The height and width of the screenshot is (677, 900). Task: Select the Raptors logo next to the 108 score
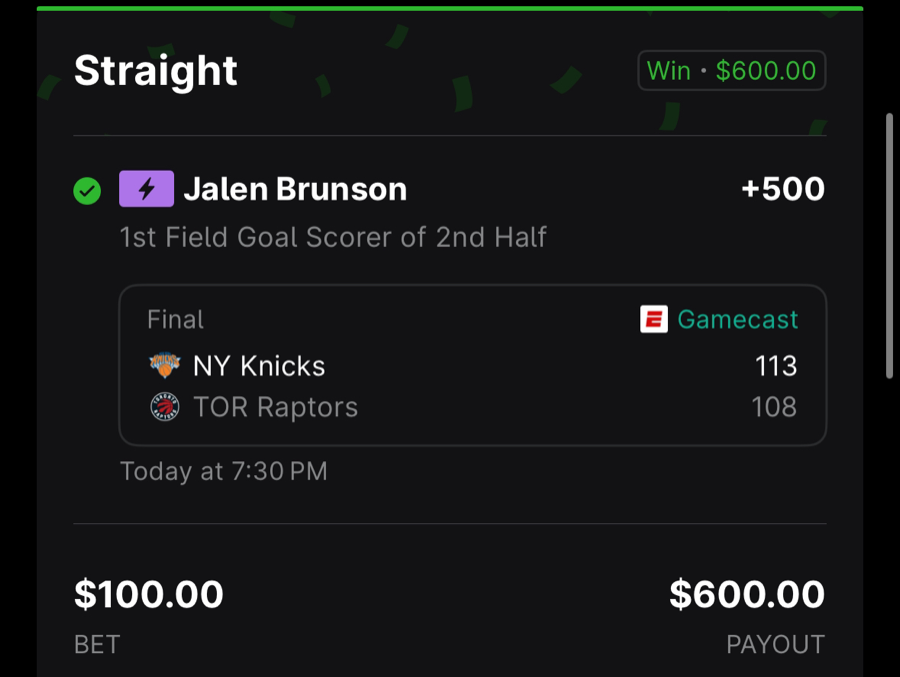click(164, 407)
